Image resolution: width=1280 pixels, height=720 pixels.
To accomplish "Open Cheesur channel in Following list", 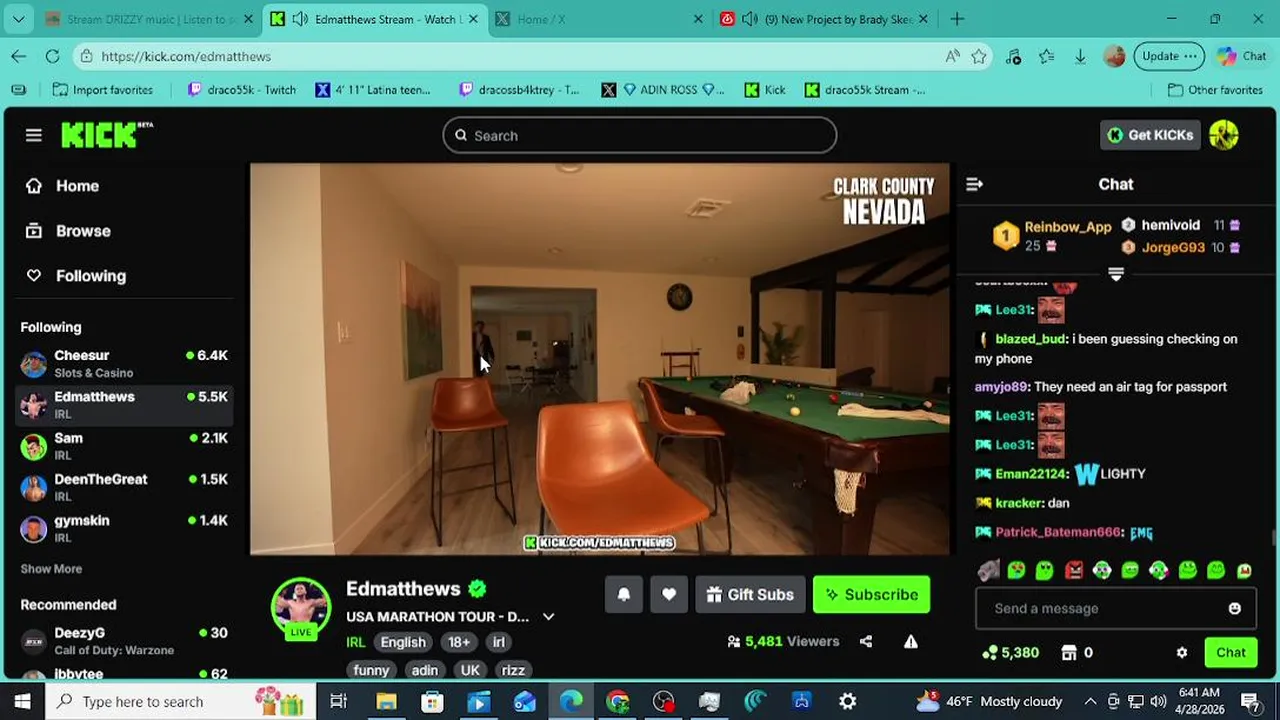I will click(x=124, y=363).
